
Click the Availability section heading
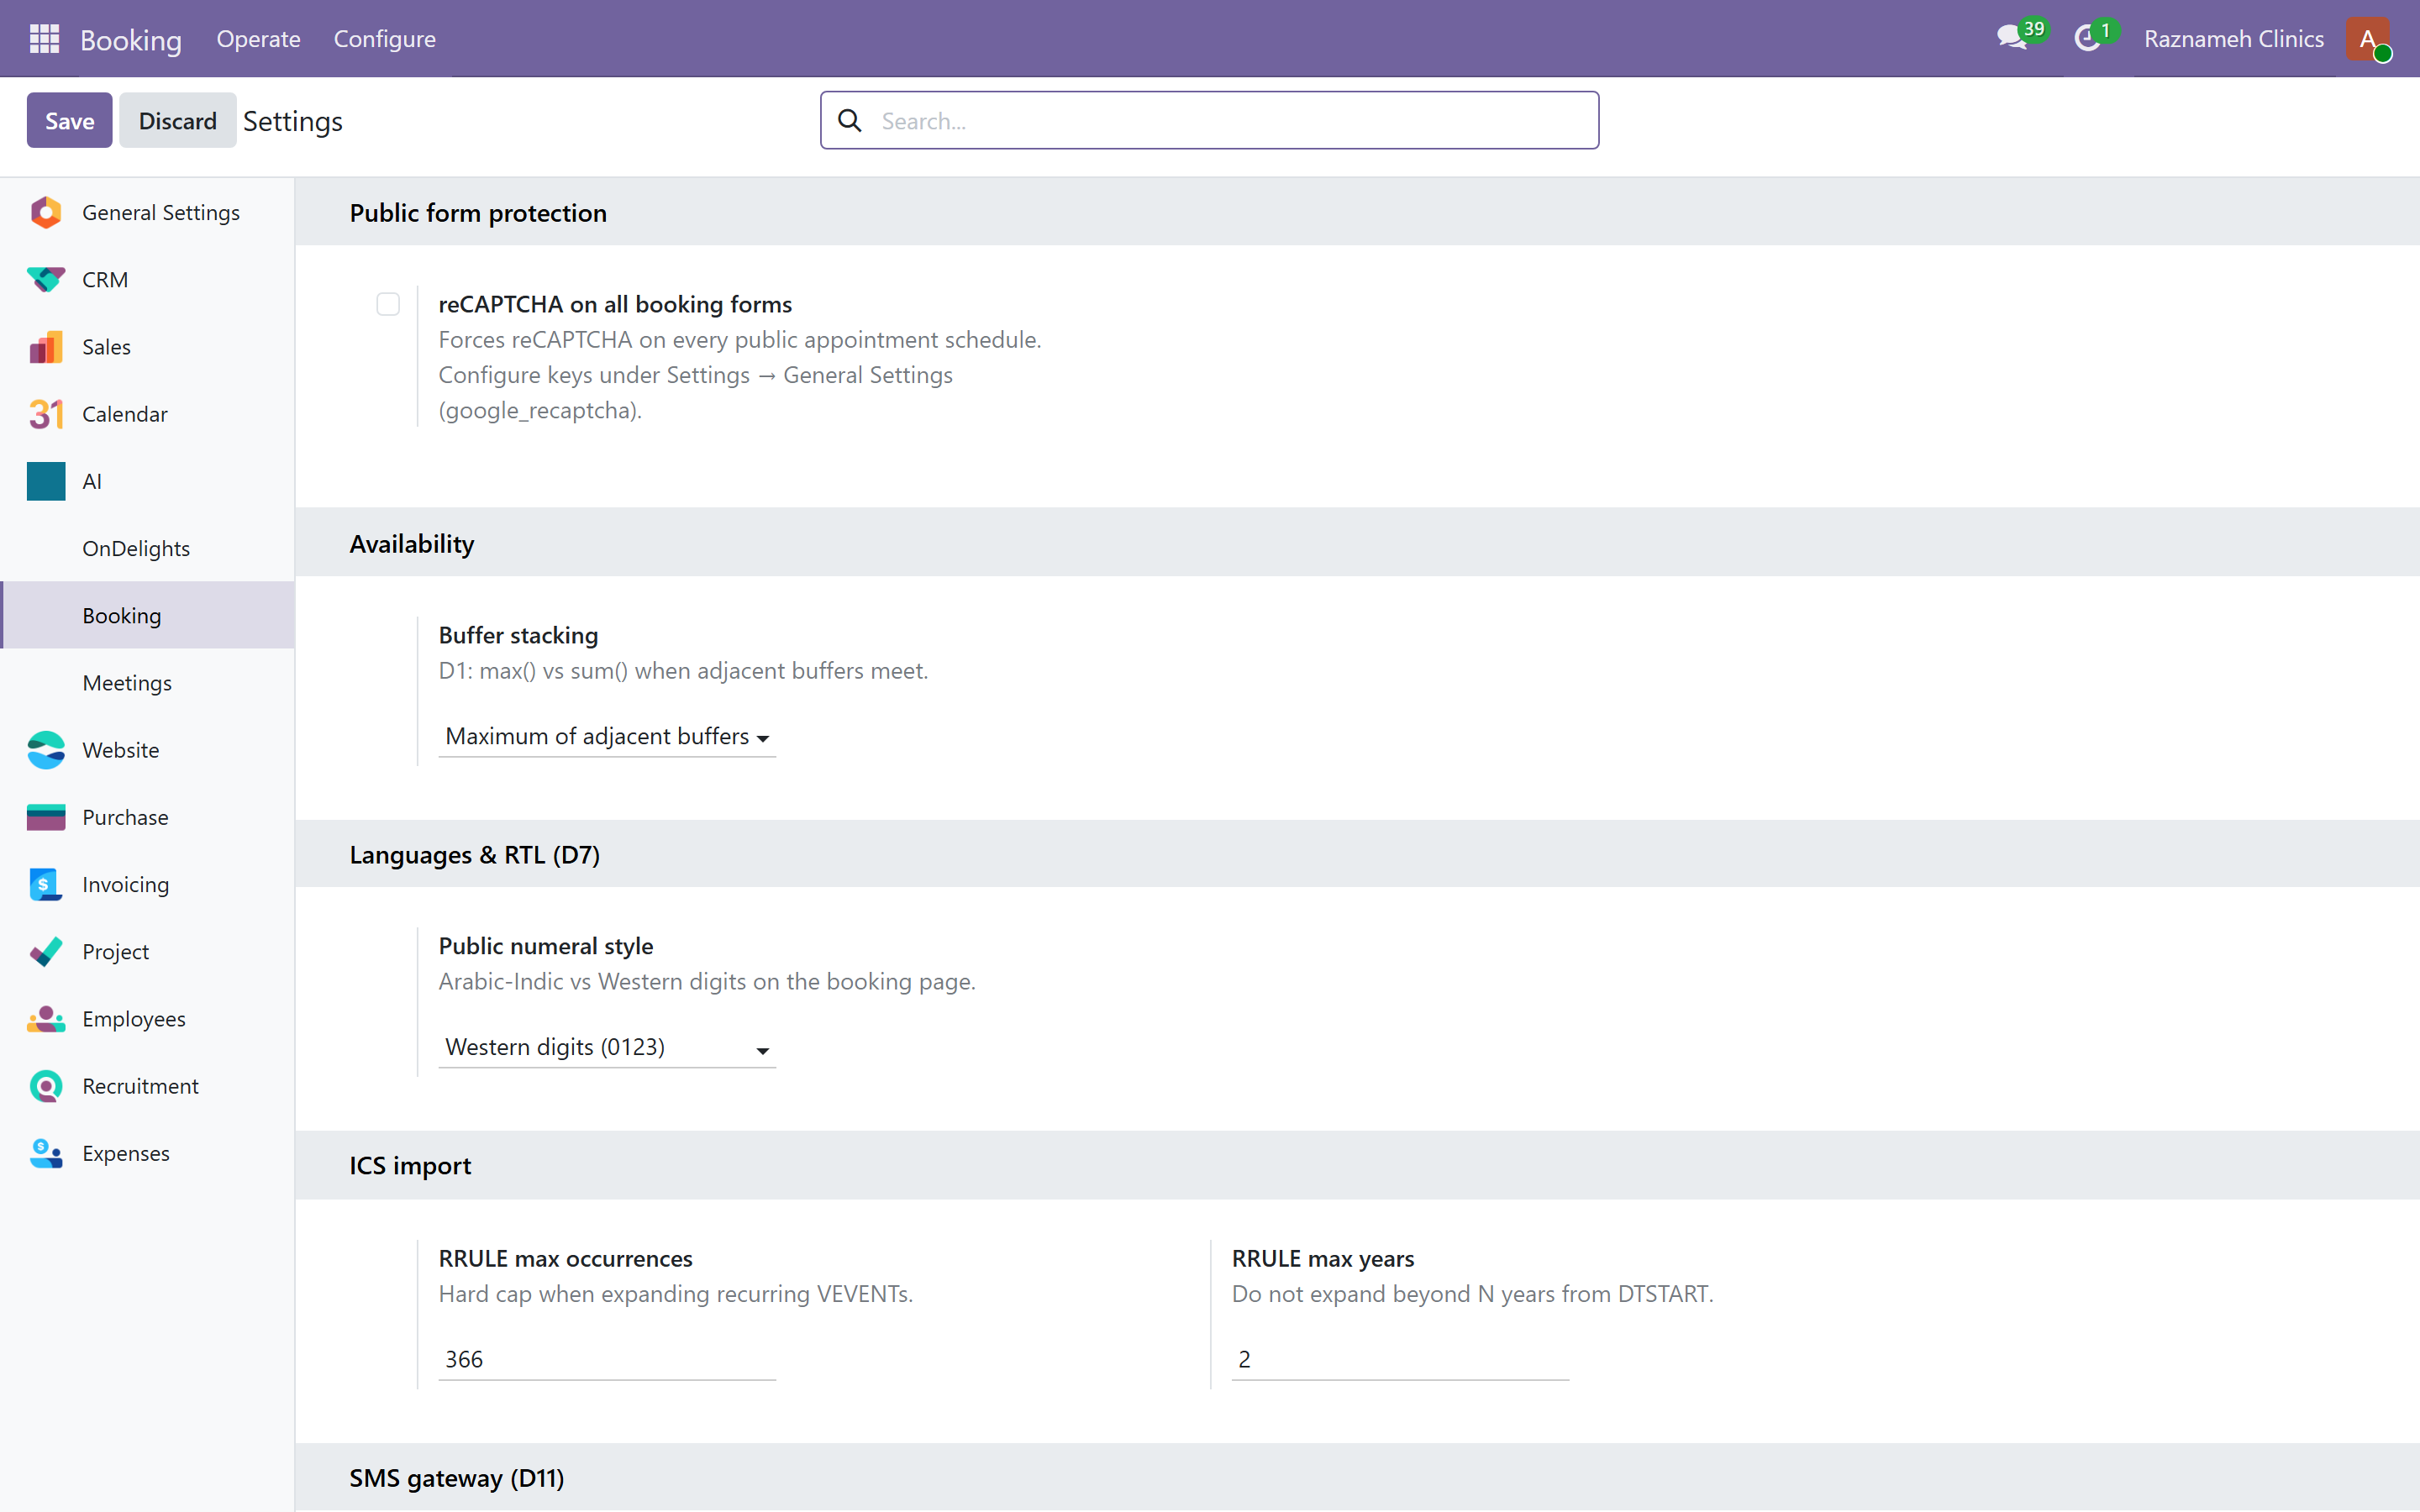pos(412,544)
